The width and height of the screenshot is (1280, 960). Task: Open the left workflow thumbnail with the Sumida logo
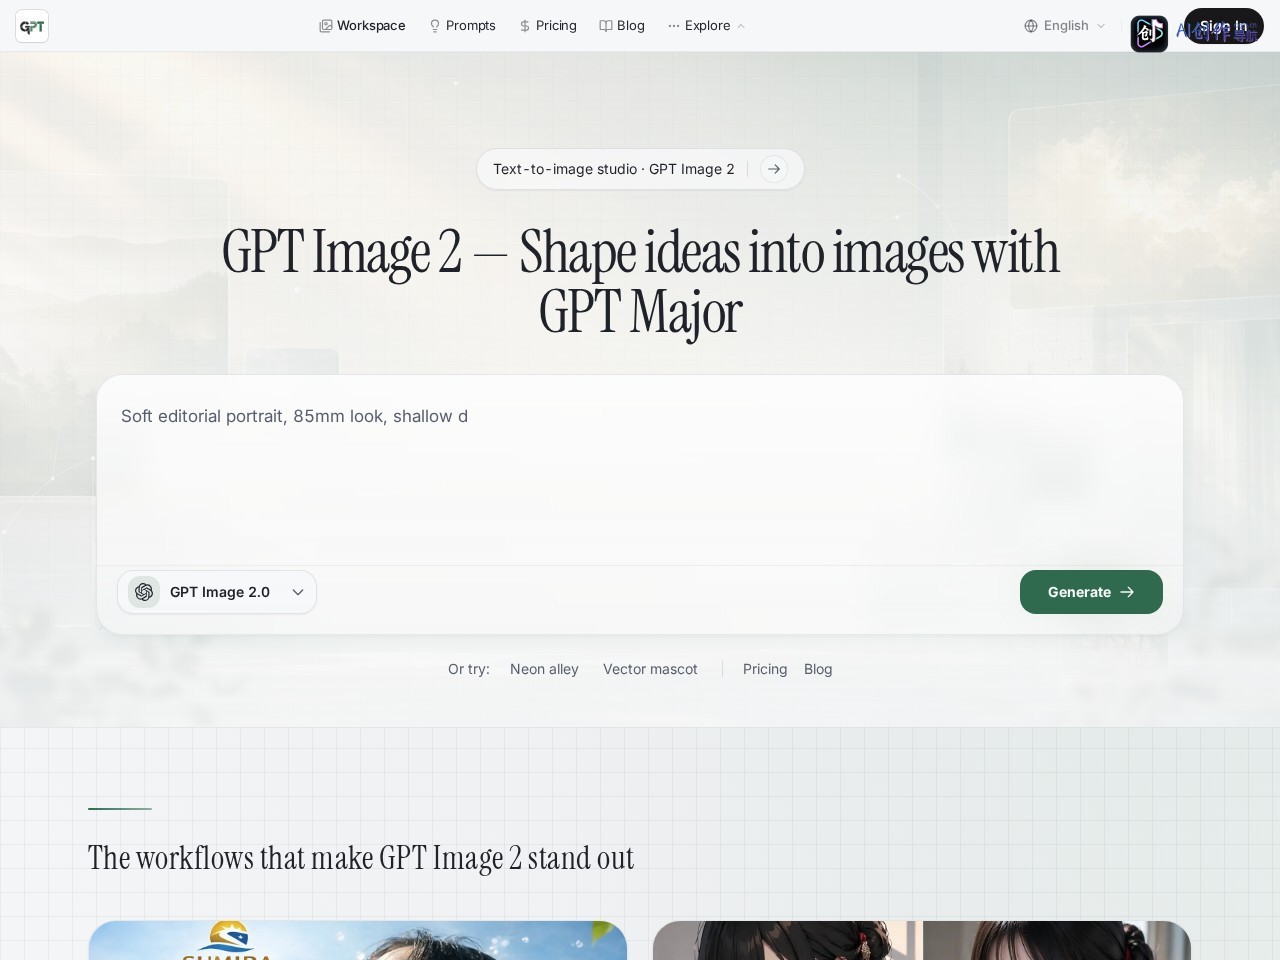click(x=358, y=940)
